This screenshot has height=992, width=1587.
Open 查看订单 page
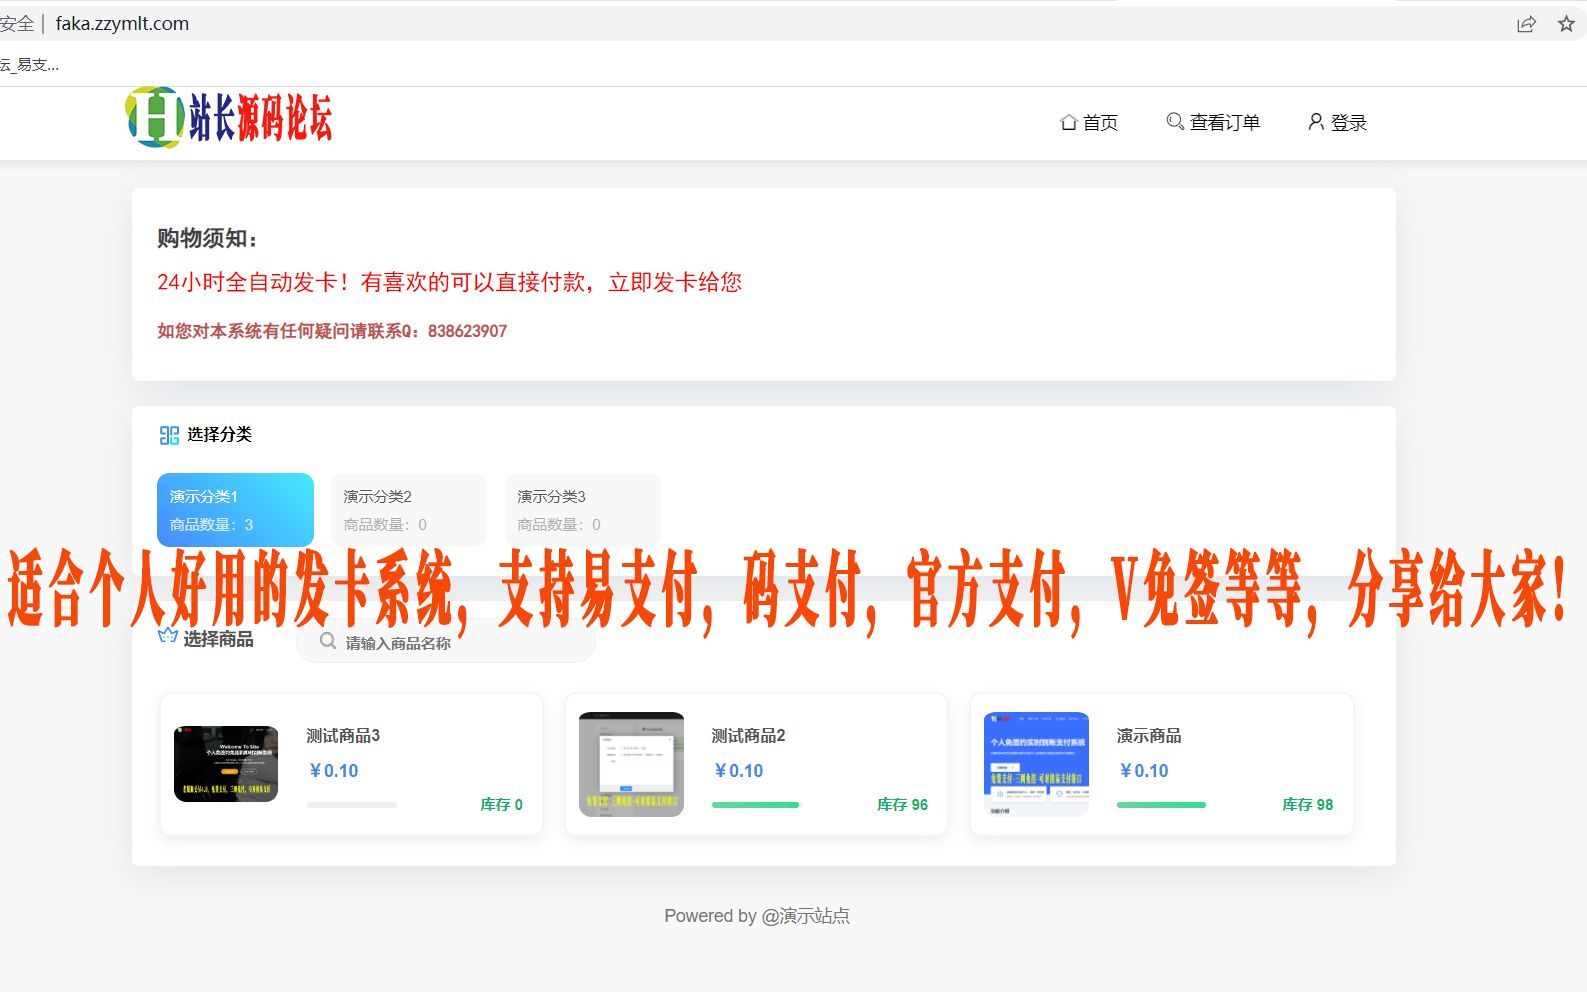point(1225,122)
